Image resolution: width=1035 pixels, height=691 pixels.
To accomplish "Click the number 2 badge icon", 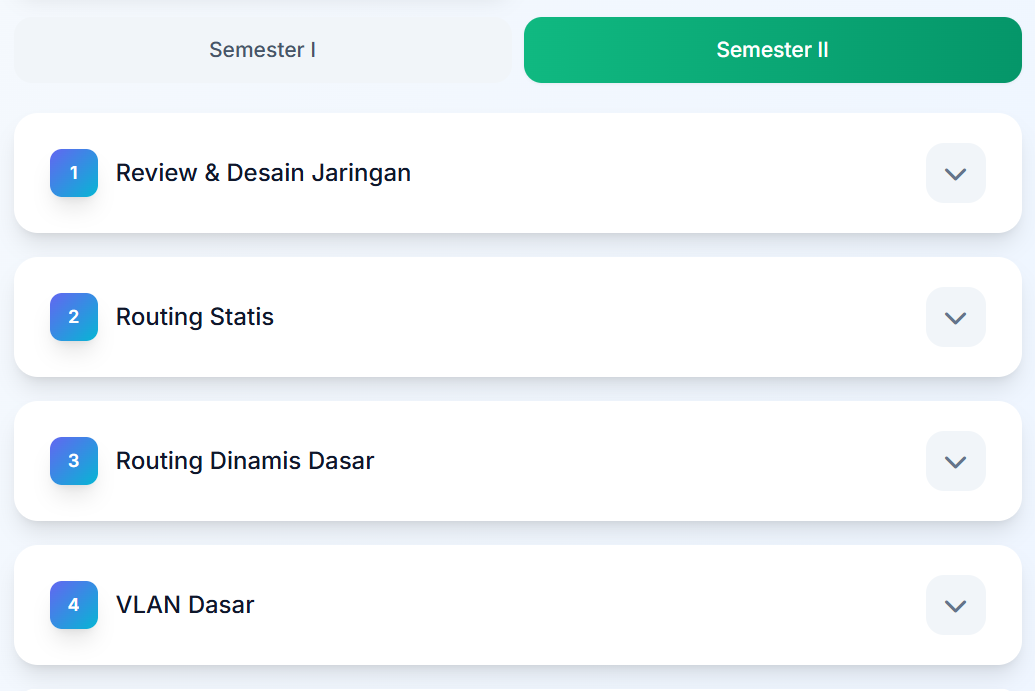I will [x=74, y=317].
